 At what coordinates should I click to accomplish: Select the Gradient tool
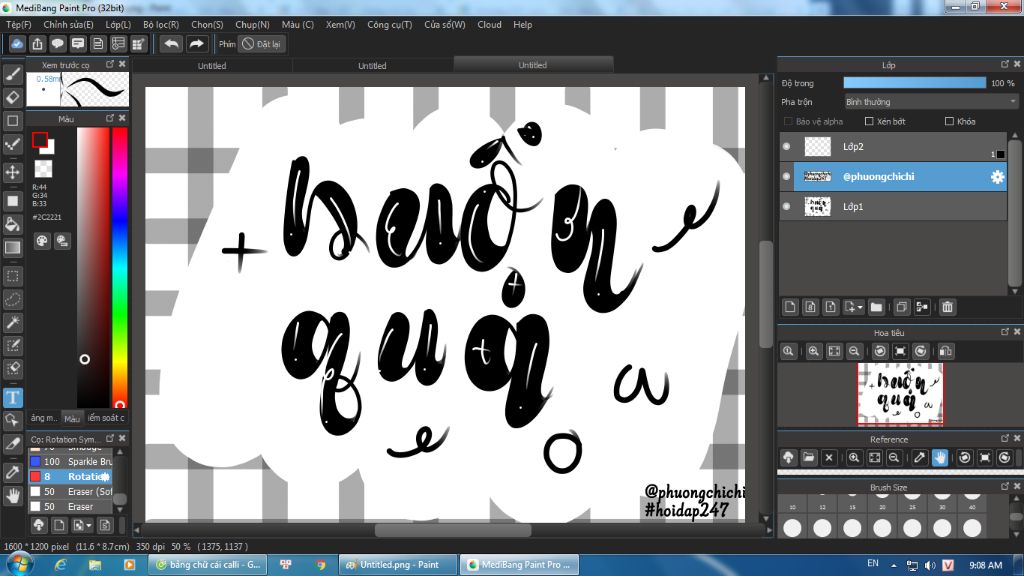[12, 248]
